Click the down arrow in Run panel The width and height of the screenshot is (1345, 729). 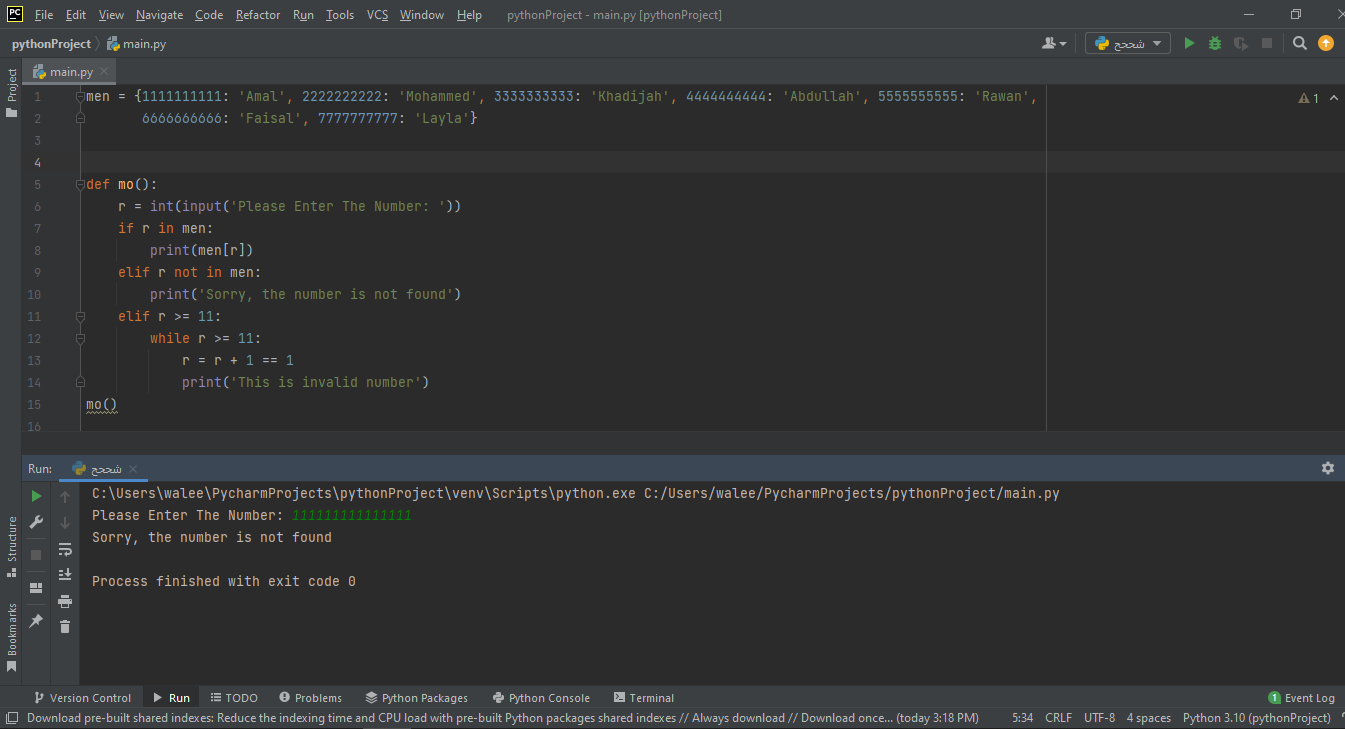pyautogui.click(x=65, y=522)
